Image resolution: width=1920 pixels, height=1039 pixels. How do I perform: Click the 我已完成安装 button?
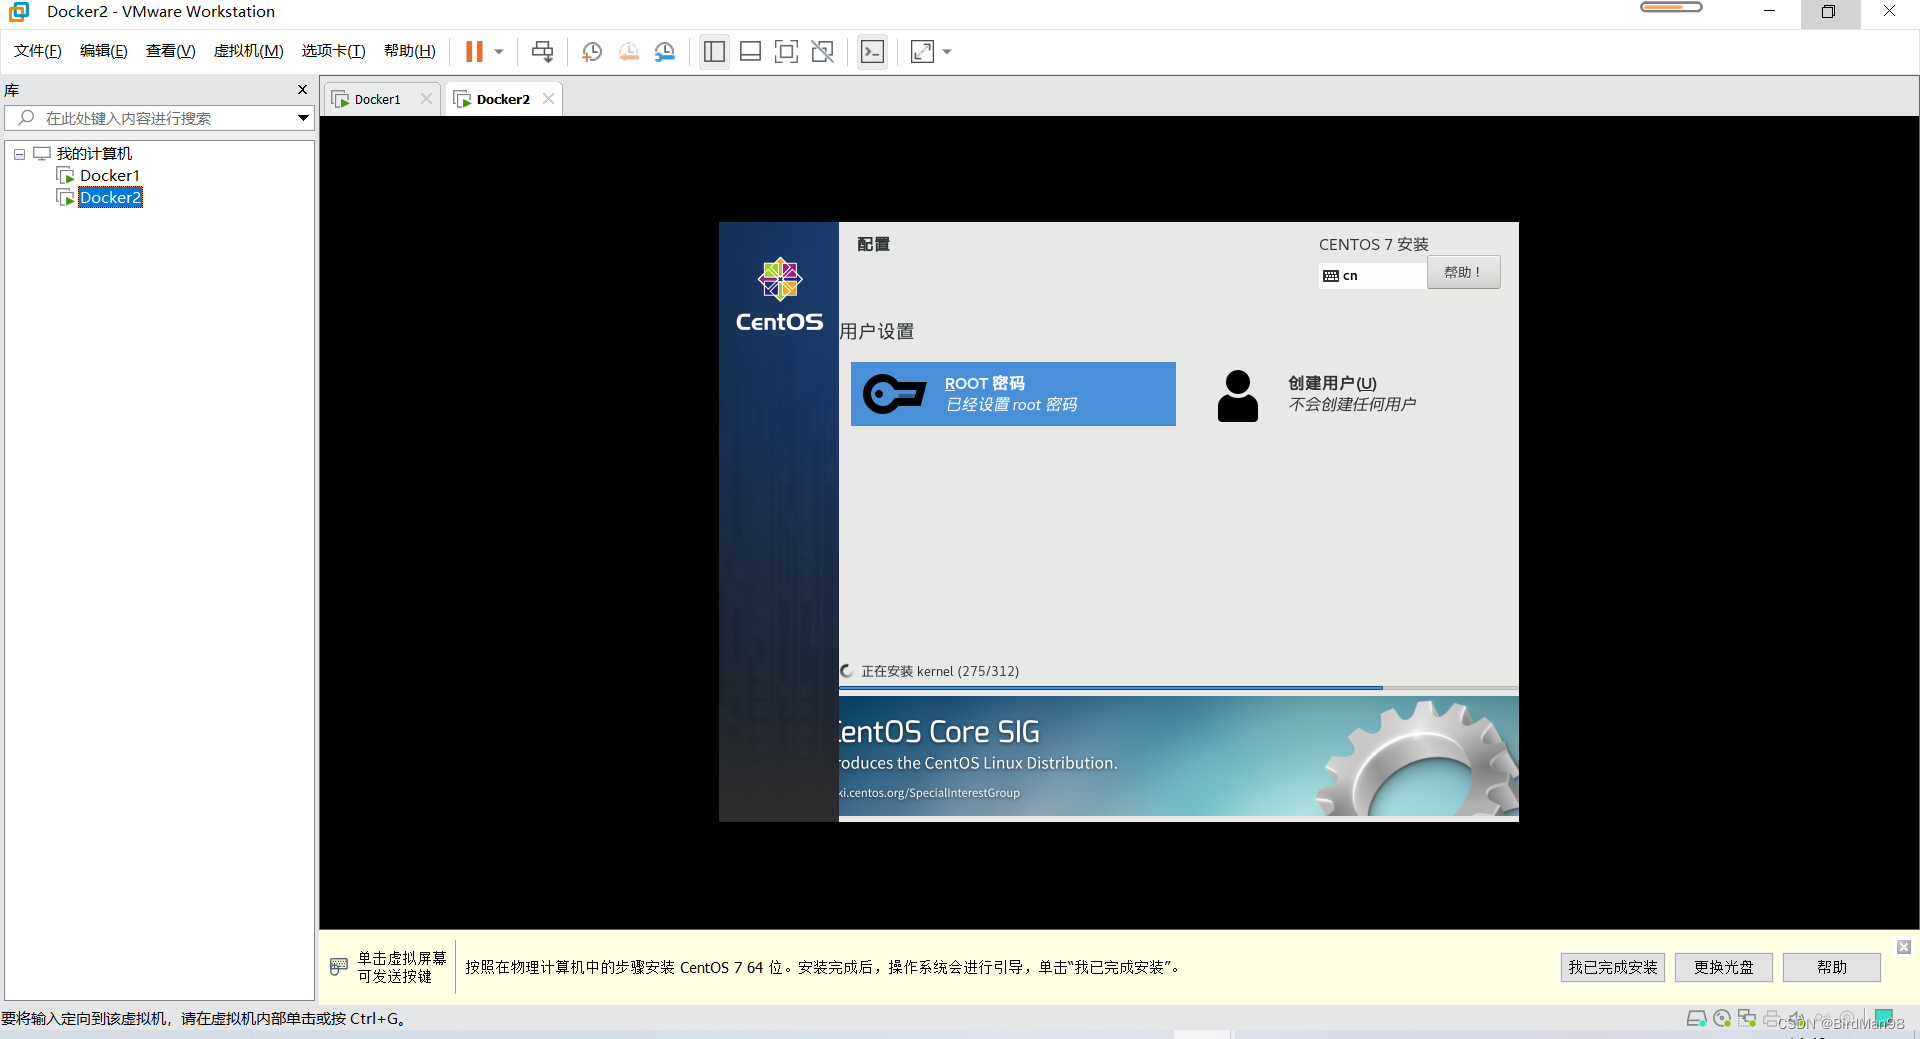[1612, 967]
